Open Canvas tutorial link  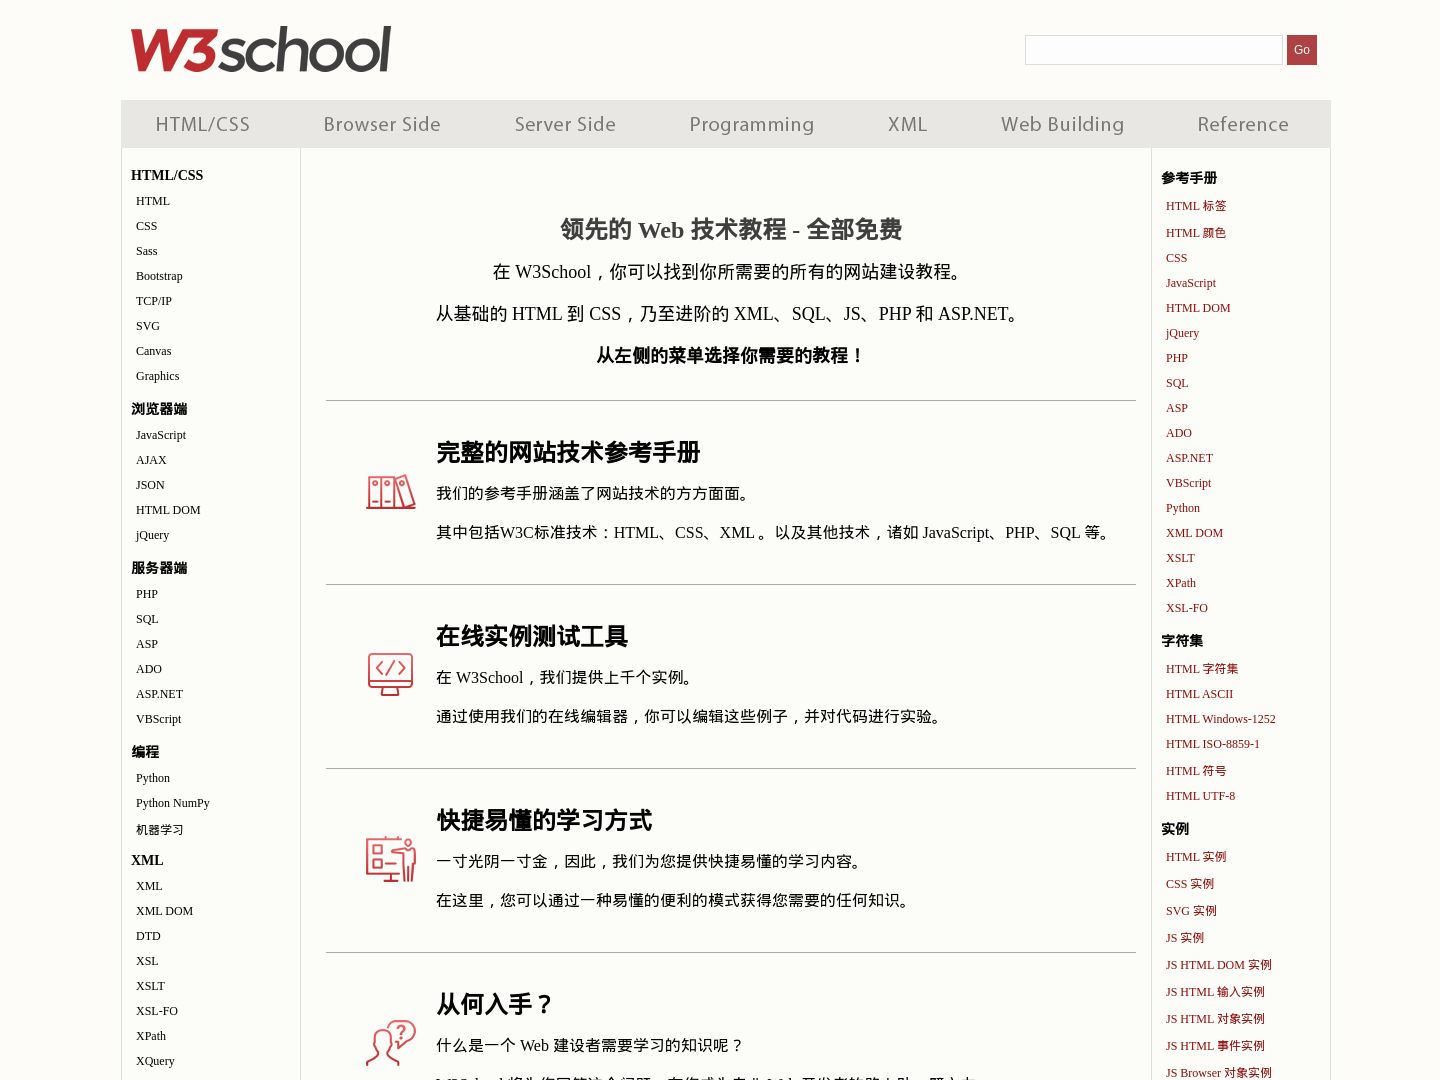154,351
